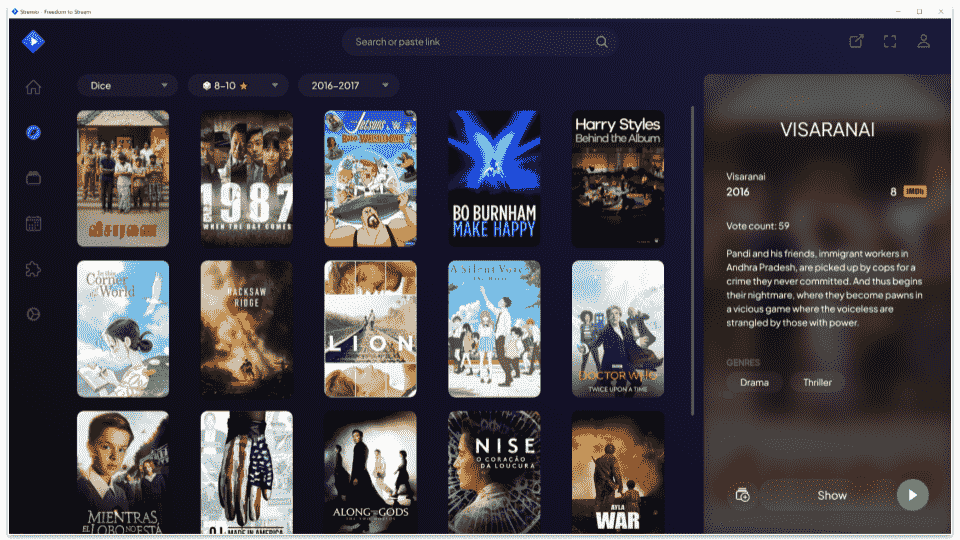Click the open external link icon
960x540 pixels.
(856, 41)
